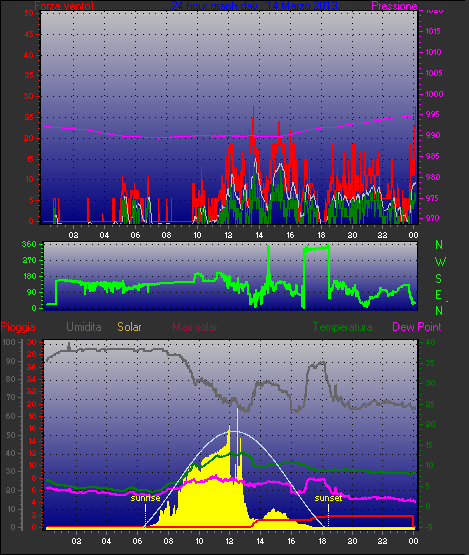Screen dimensions: 469x555
Task: Click the Forza vento axis title
Action: point(64,6)
